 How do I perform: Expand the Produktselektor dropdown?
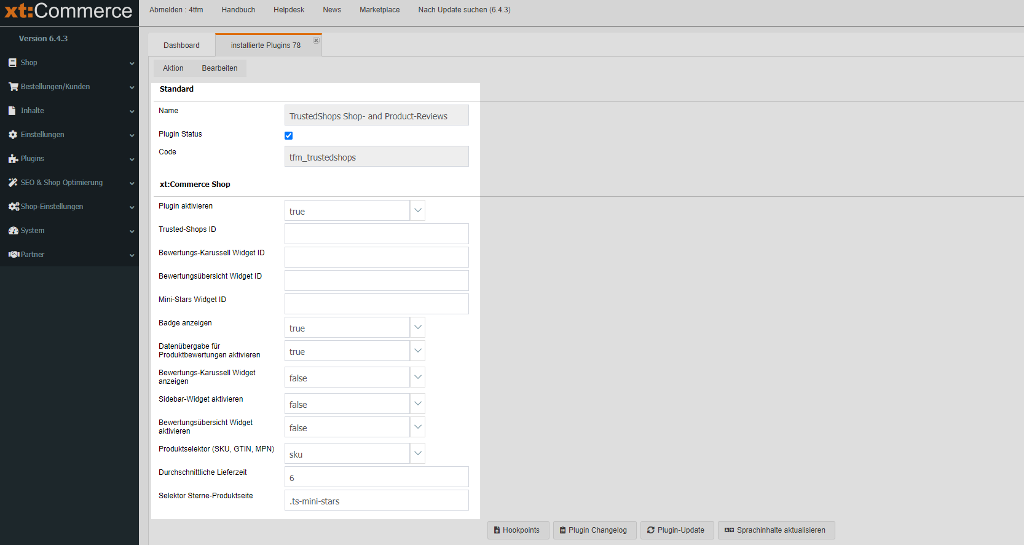[418, 453]
